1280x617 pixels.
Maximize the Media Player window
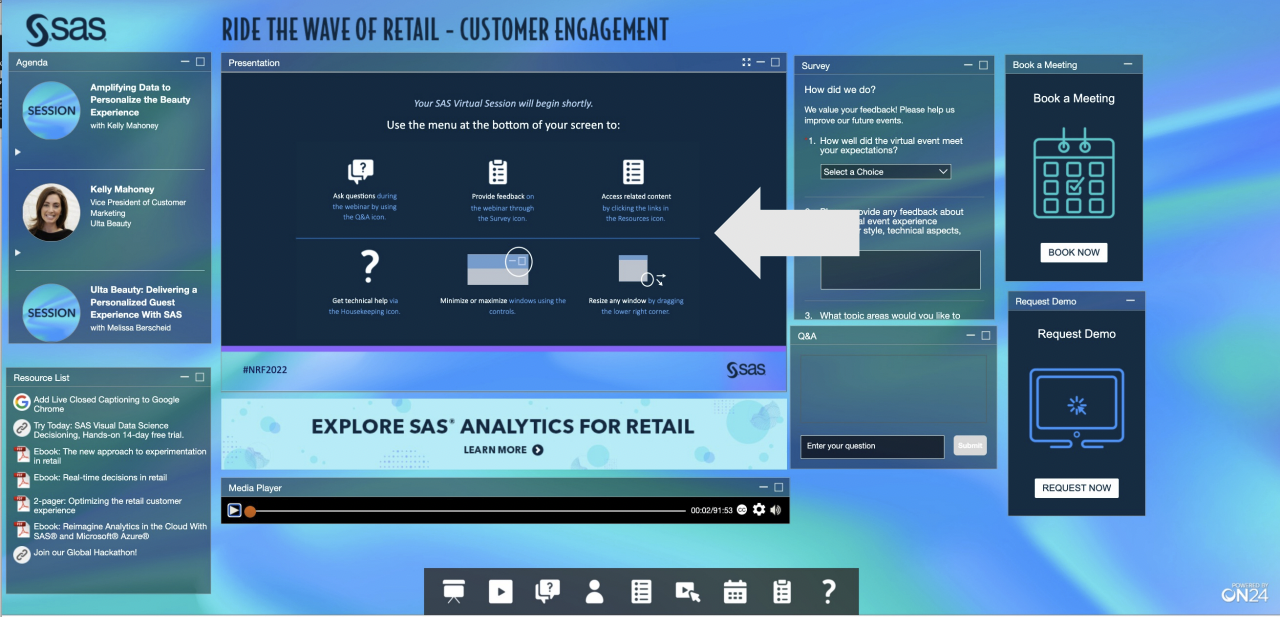click(x=778, y=487)
